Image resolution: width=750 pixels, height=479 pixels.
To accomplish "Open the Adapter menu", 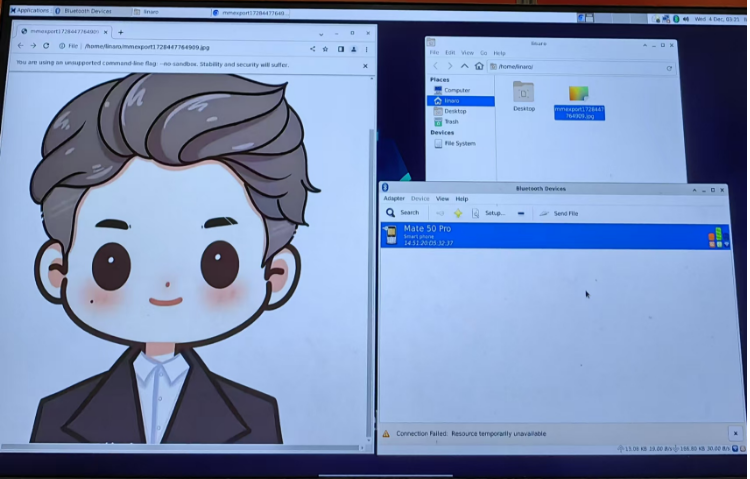I will (394, 199).
